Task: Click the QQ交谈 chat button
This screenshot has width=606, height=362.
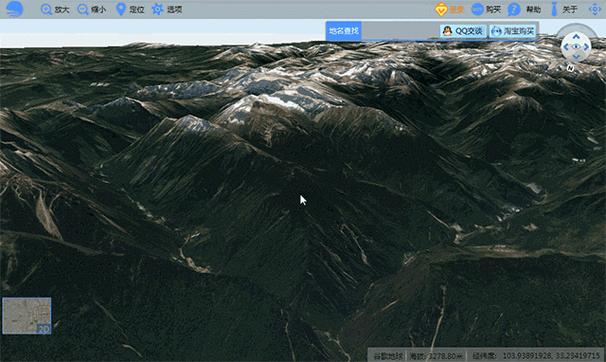Action: click(463, 31)
